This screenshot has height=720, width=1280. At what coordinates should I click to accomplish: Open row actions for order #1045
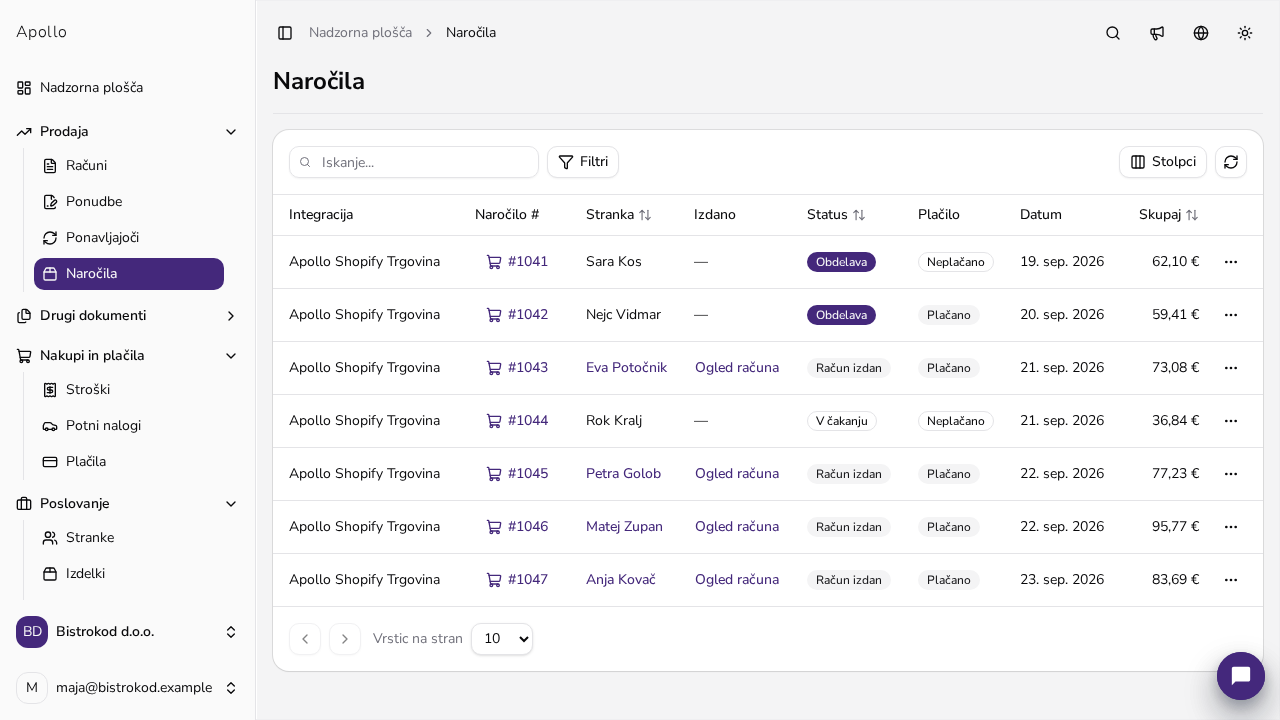(1231, 474)
